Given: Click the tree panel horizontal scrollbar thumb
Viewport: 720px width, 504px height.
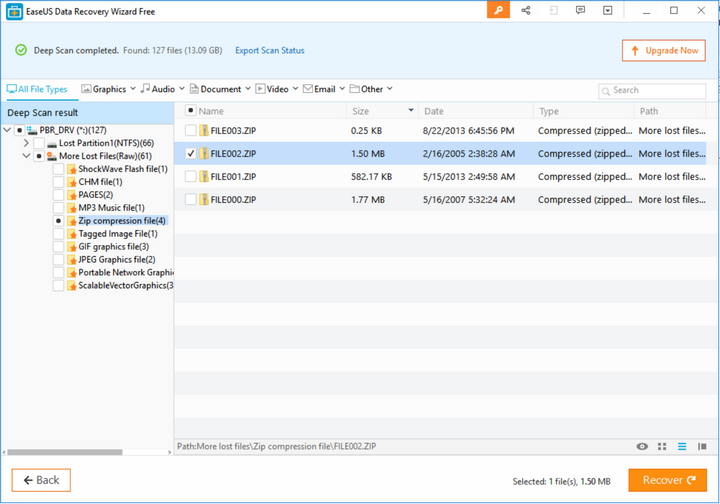Looking at the screenshot, I should [x=65, y=452].
